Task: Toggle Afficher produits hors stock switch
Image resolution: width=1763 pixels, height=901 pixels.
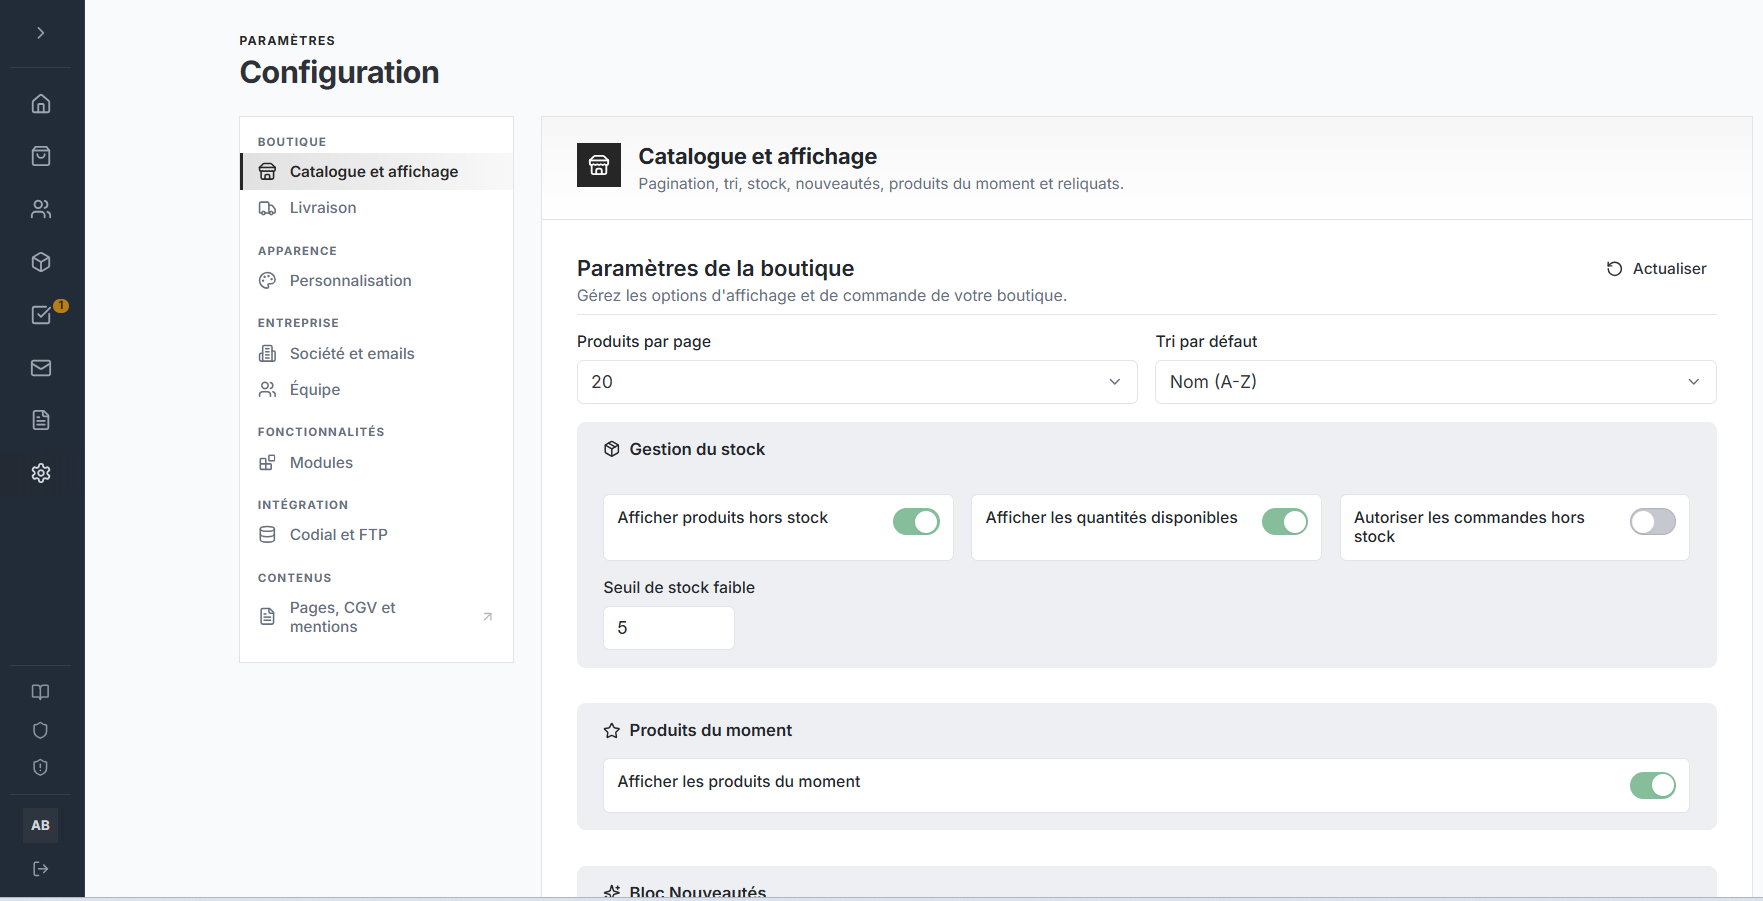Action: point(916,522)
